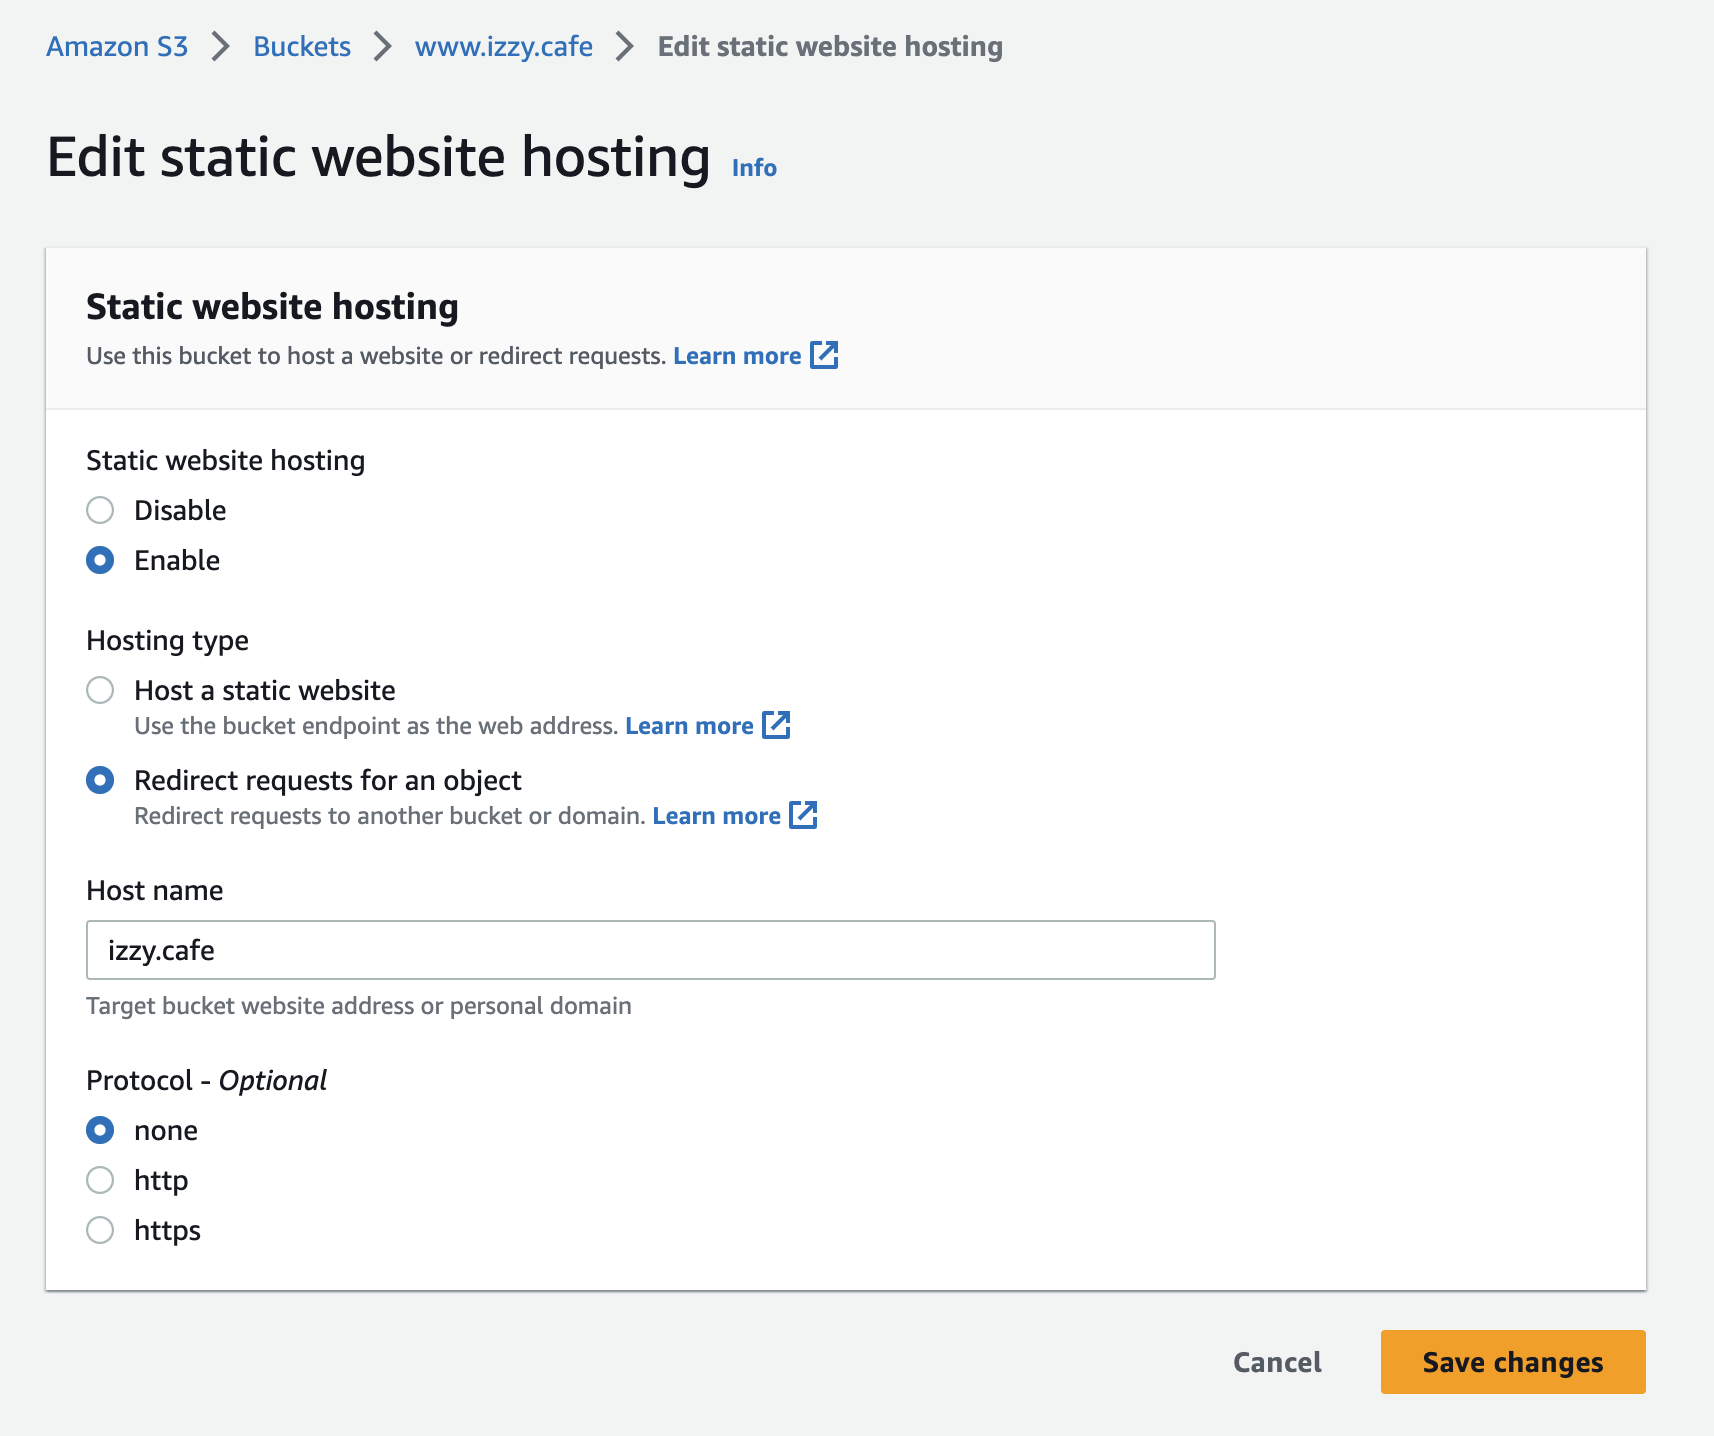This screenshot has height=1436, width=1714.
Task: Open the Info link next to page title
Action: (x=754, y=167)
